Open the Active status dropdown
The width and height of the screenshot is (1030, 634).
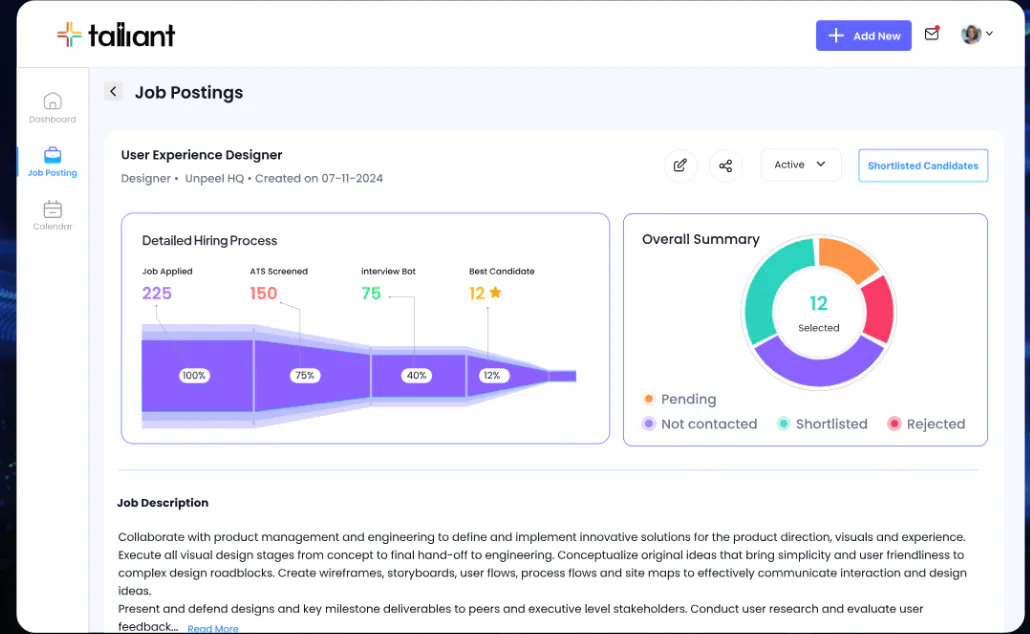pyautogui.click(x=800, y=165)
